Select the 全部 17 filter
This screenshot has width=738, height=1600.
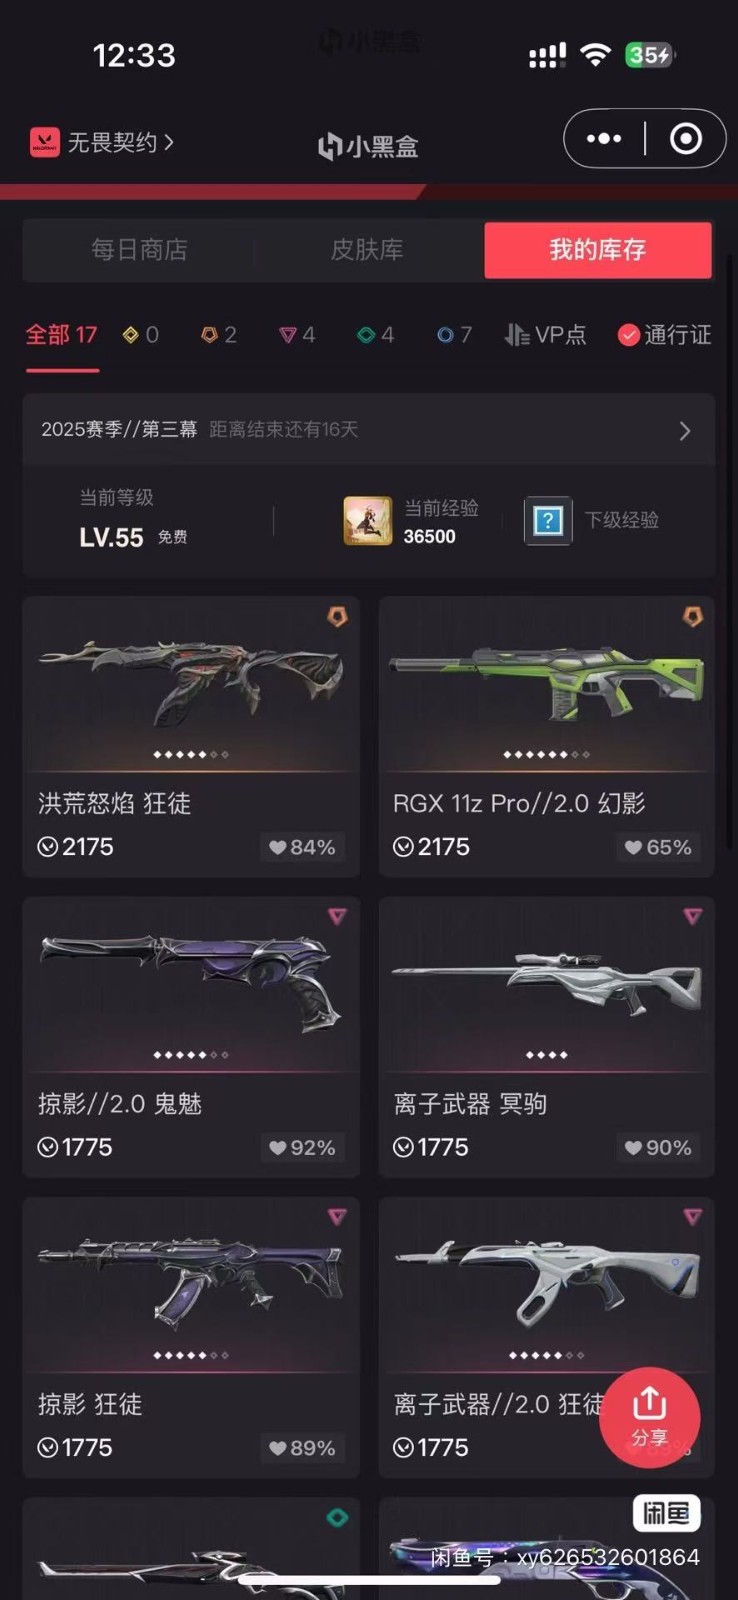[x=62, y=335]
